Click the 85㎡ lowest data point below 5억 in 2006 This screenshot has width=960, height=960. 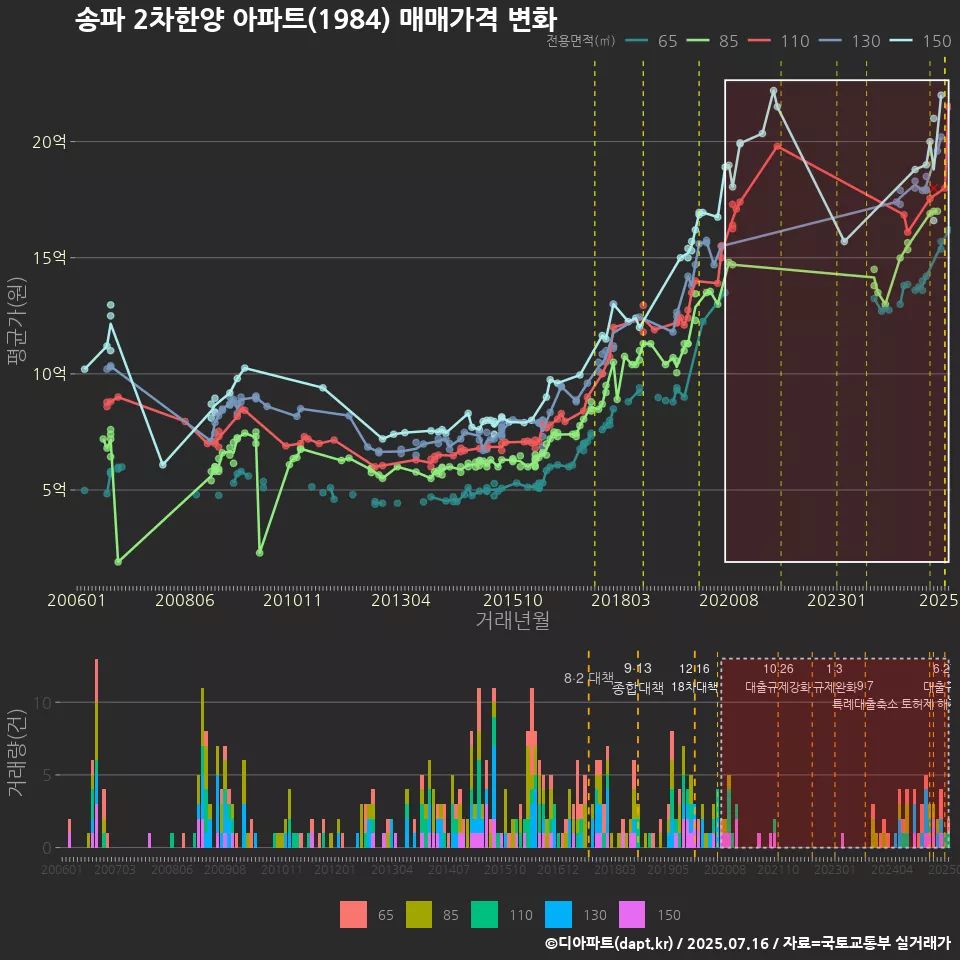pyautogui.click(x=118, y=561)
